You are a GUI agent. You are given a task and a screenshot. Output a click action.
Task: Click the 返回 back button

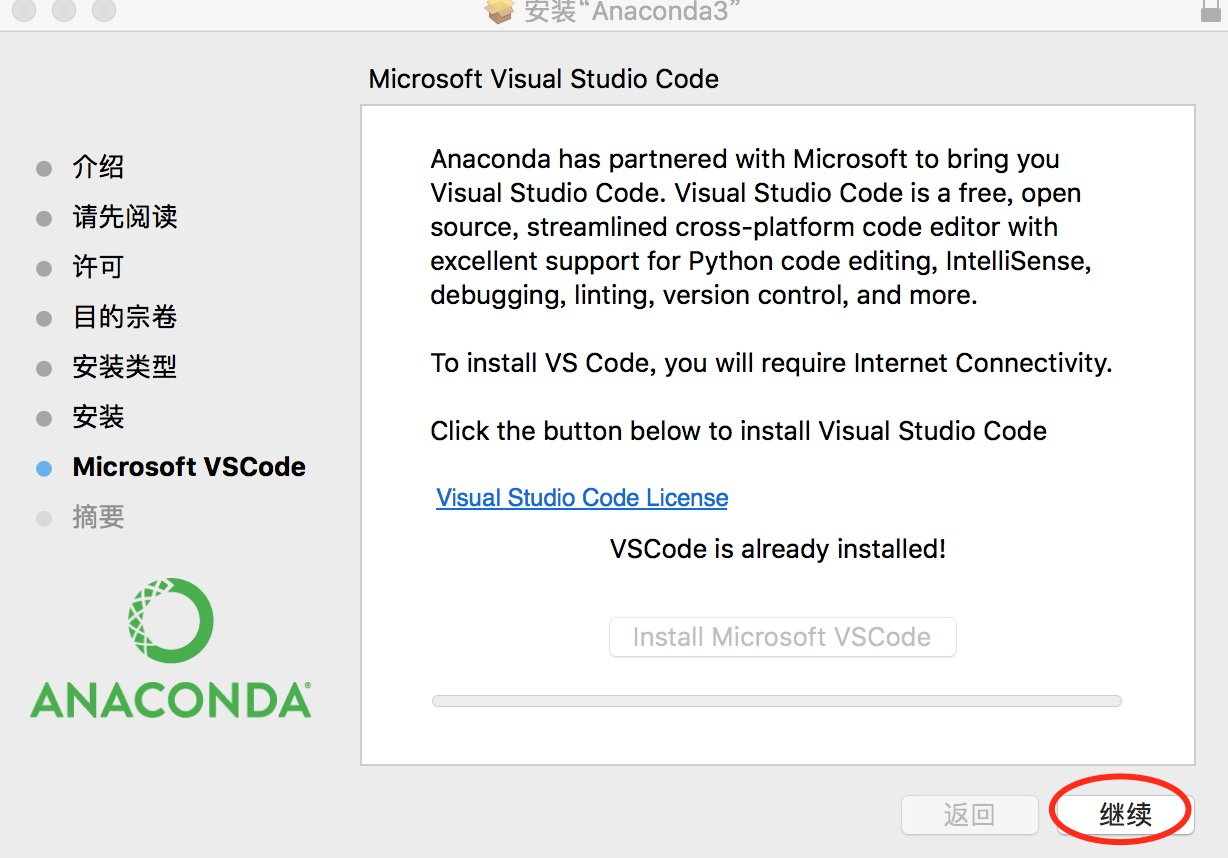pyautogui.click(x=968, y=815)
